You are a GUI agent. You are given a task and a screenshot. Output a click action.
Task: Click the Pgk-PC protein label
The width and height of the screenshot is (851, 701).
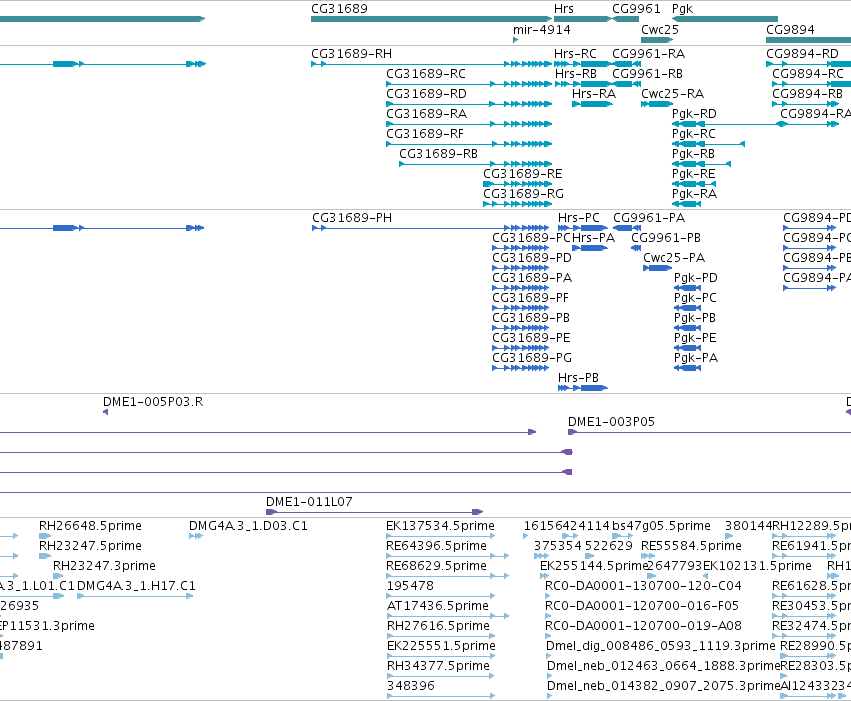point(695,298)
